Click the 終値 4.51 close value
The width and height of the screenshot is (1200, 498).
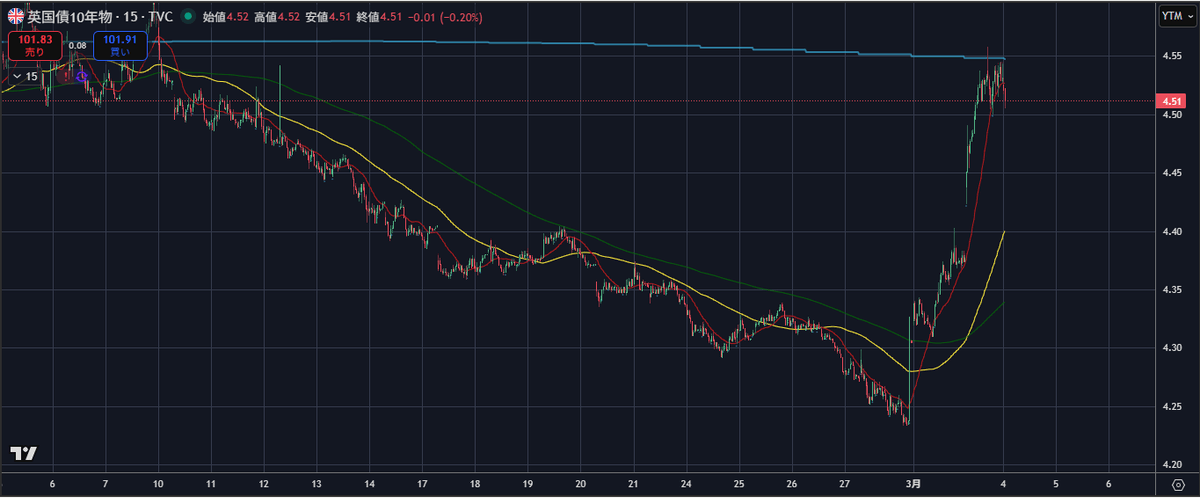pos(378,17)
